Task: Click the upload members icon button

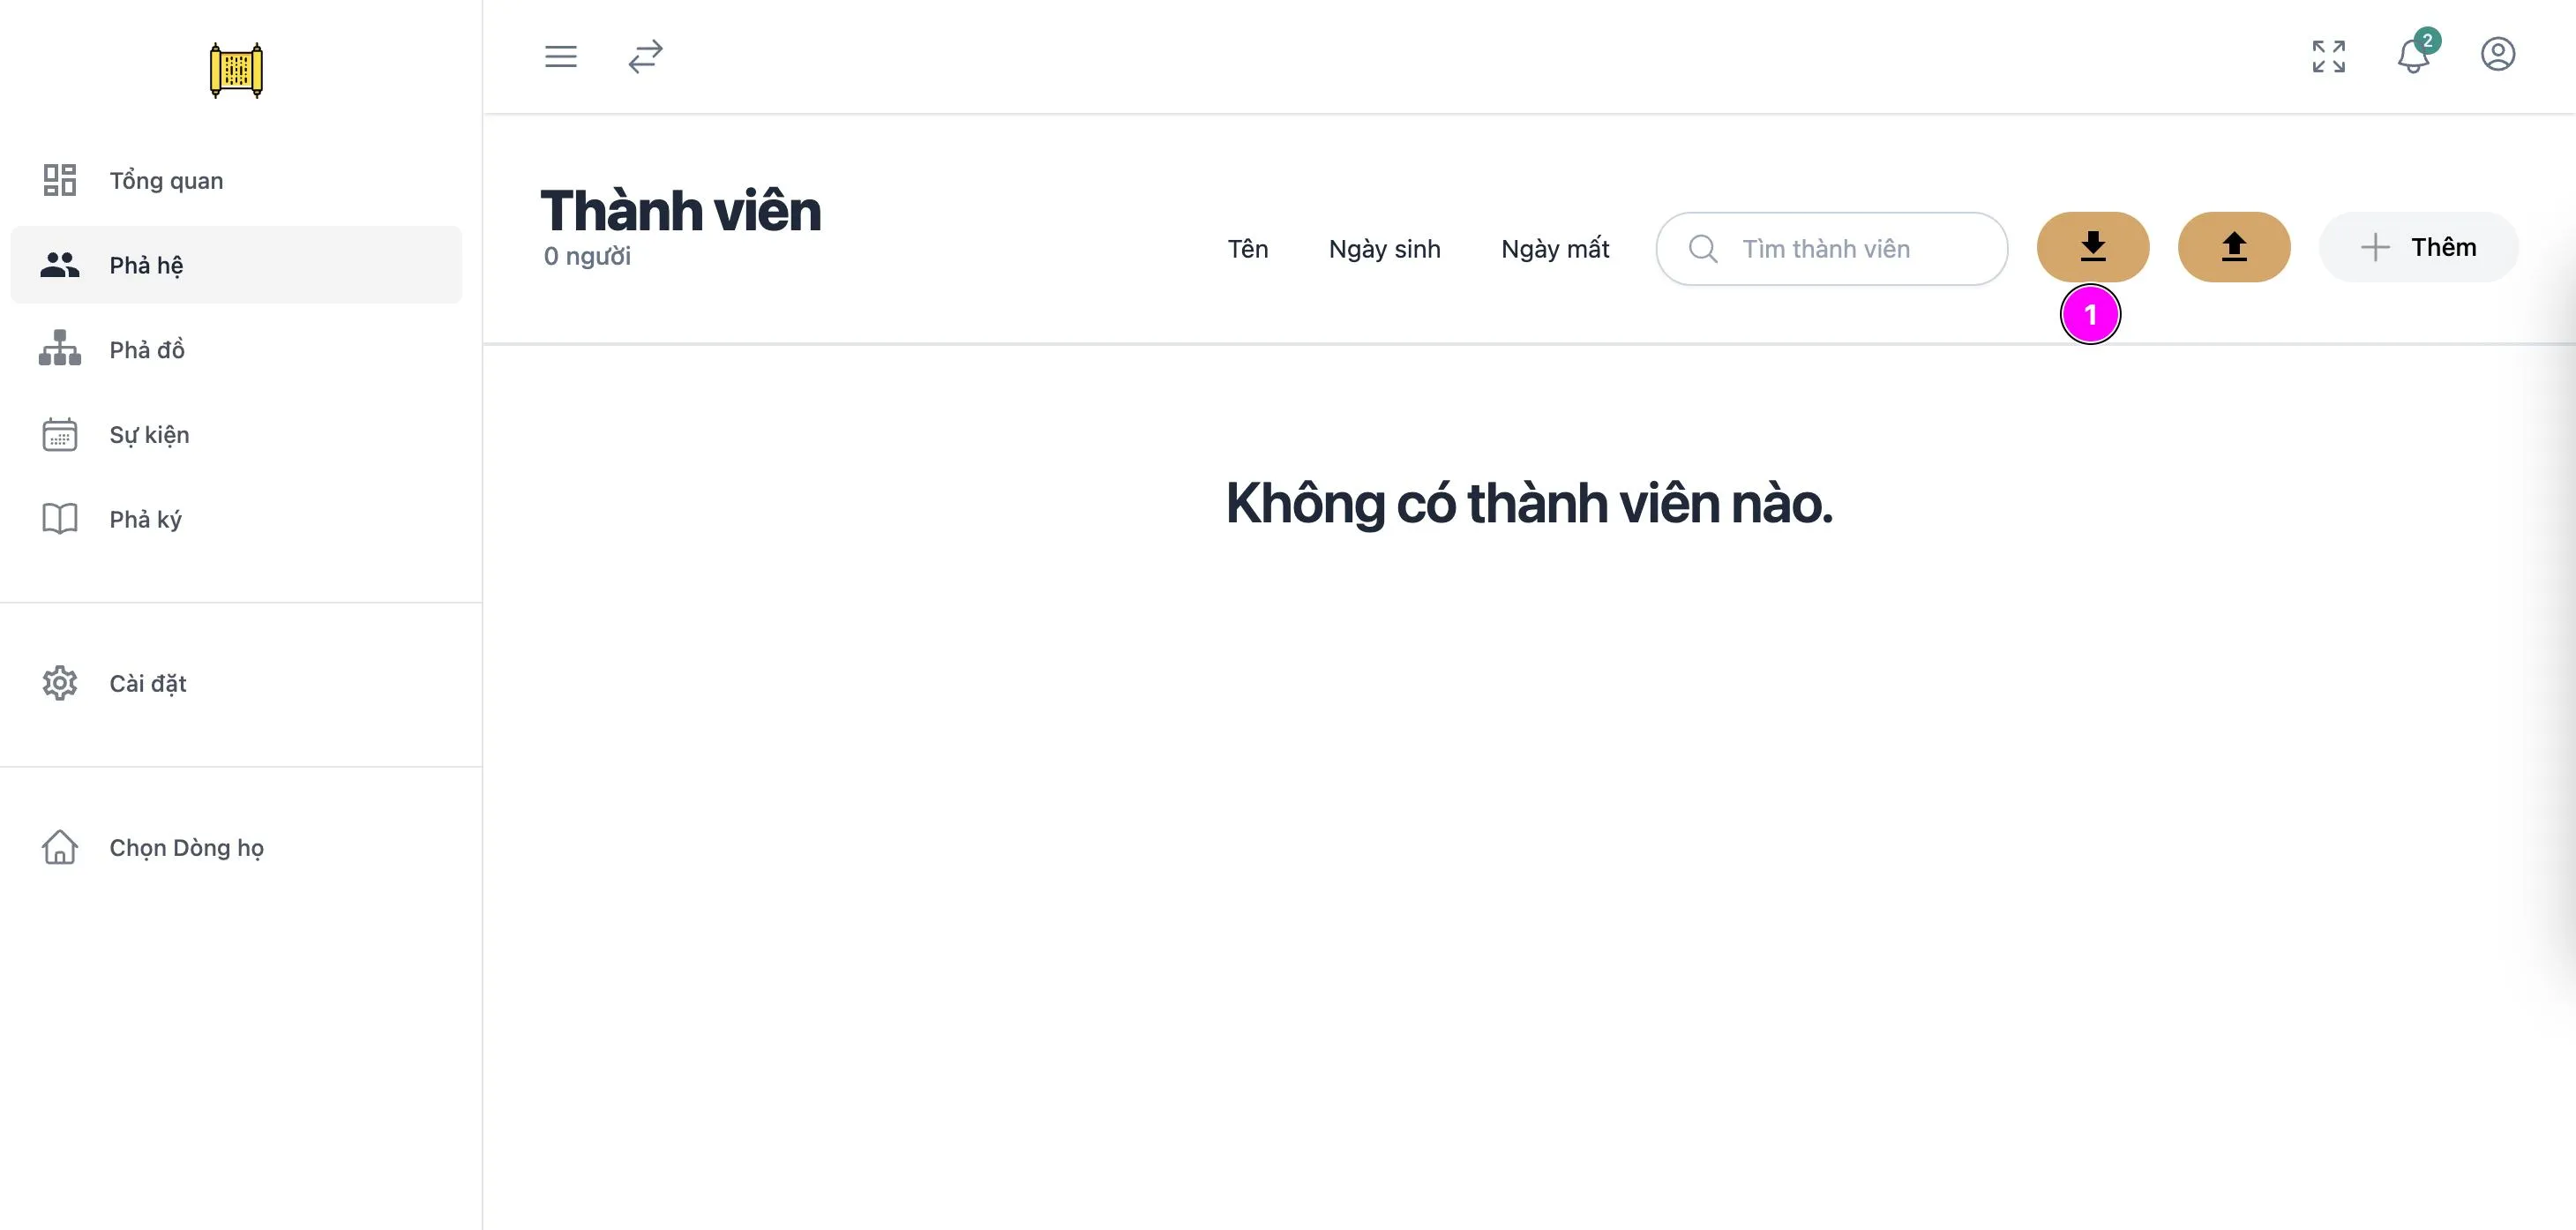Action: (x=2235, y=246)
